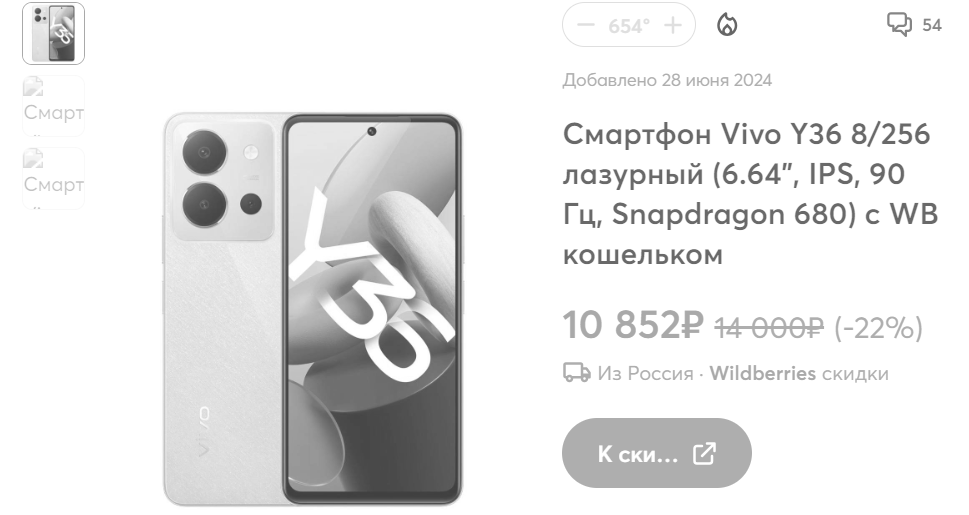Open the Wildberries store link

[763, 373]
